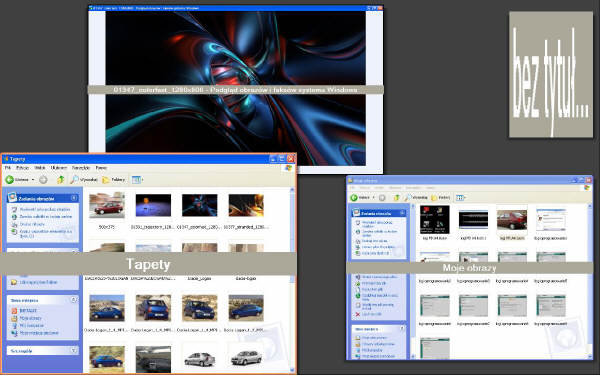The width and height of the screenshot is (600, 375).
Task: Go up one folder in Moje obrazy window
Action: [x=396, y=197]
